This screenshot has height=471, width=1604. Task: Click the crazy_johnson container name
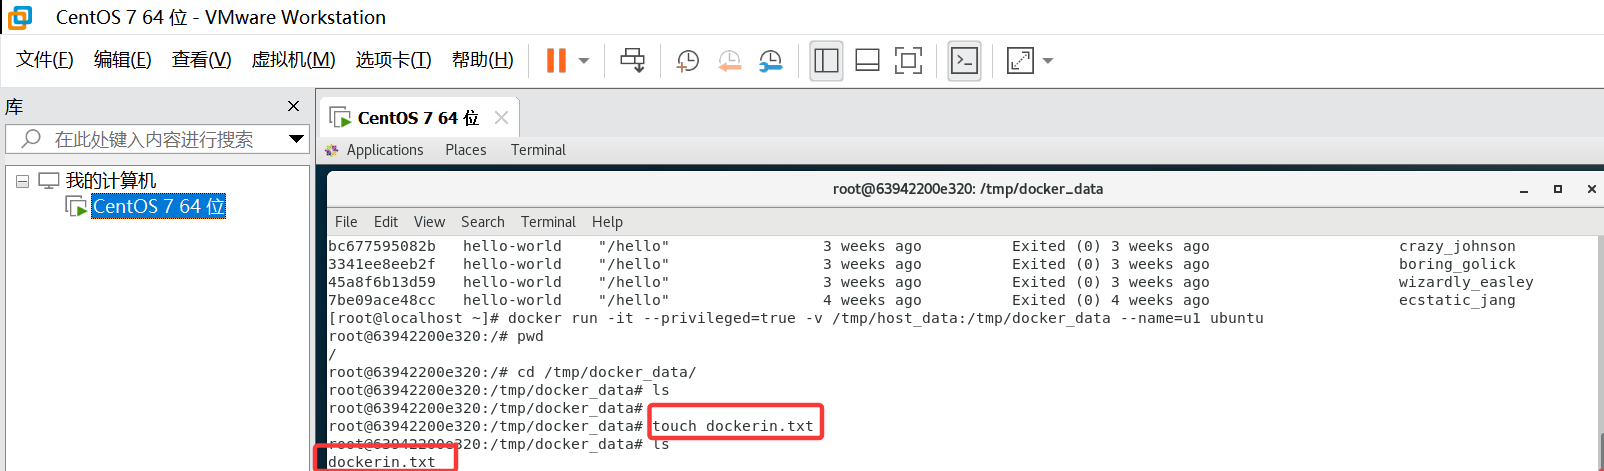point(1457,246)
